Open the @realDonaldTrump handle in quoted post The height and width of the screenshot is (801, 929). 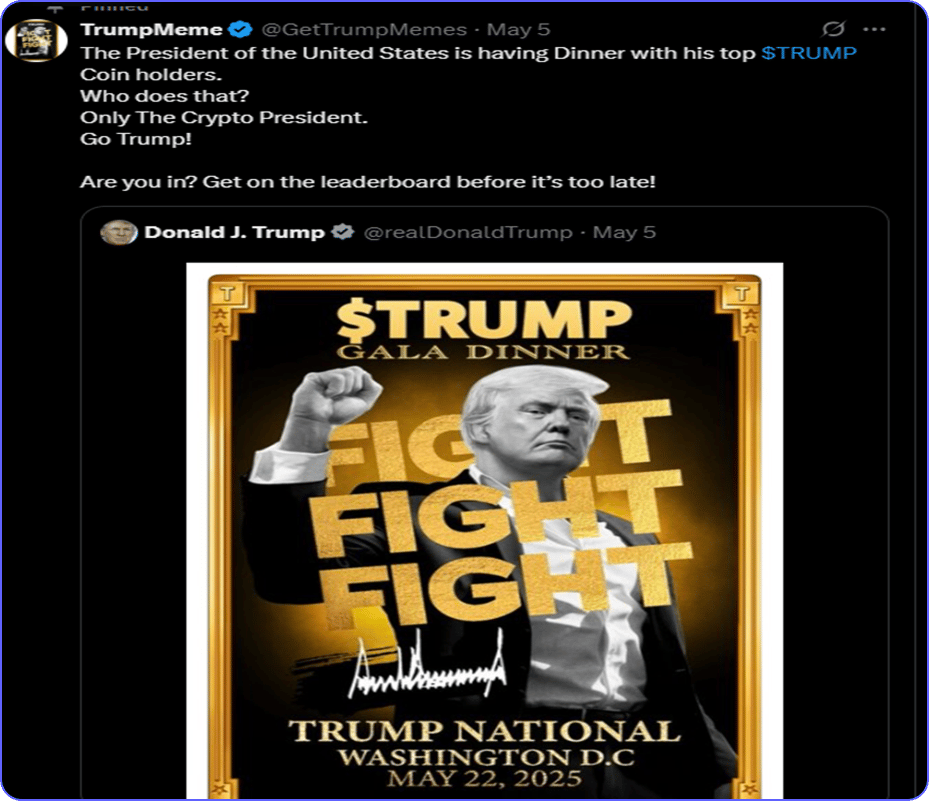(468, 232)
